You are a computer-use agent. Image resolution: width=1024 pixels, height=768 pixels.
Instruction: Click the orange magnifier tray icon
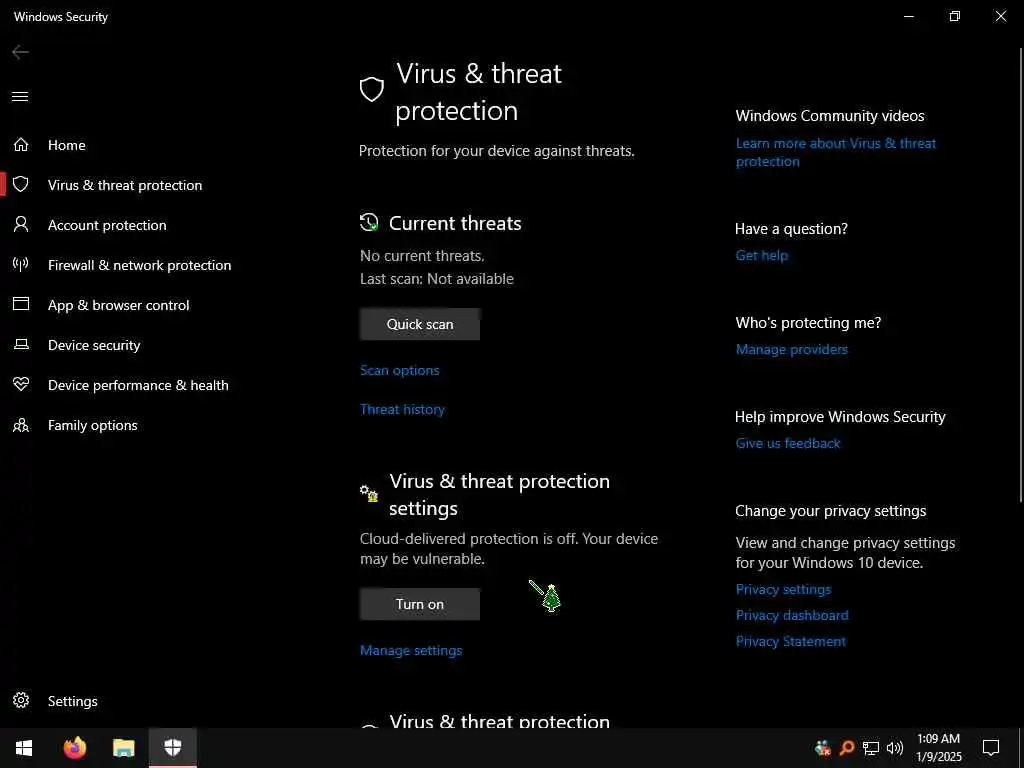tap(847, 748)
